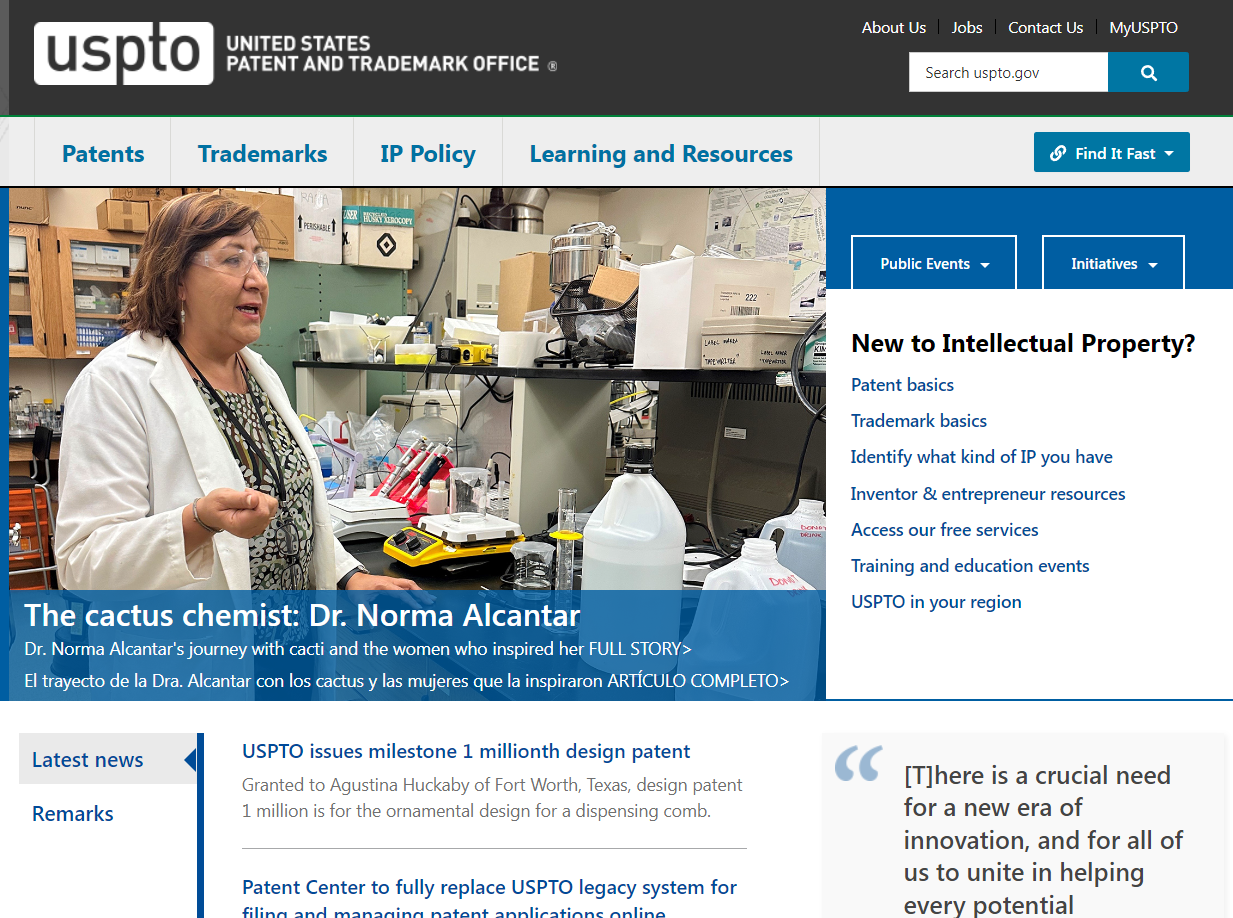Image resolution: width=1233 pixels, height=918 pixels.
Task: Open Learning and Resources menu
Action: click(660, 154)
